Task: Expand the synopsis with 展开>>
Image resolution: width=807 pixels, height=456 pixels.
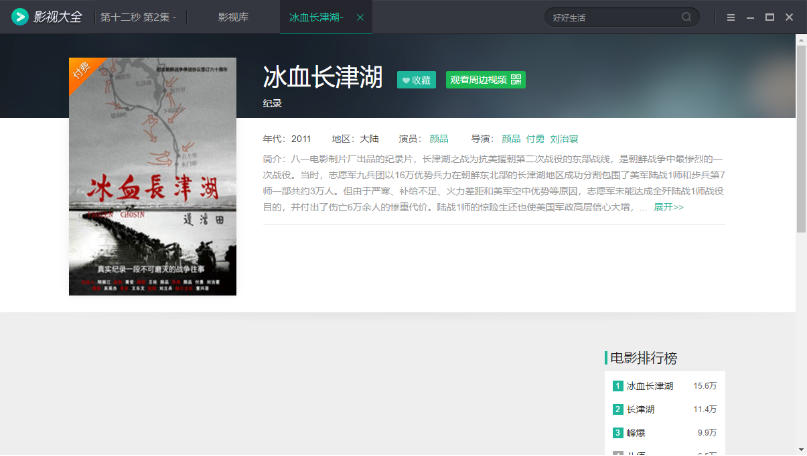Action: coord(668,207)
